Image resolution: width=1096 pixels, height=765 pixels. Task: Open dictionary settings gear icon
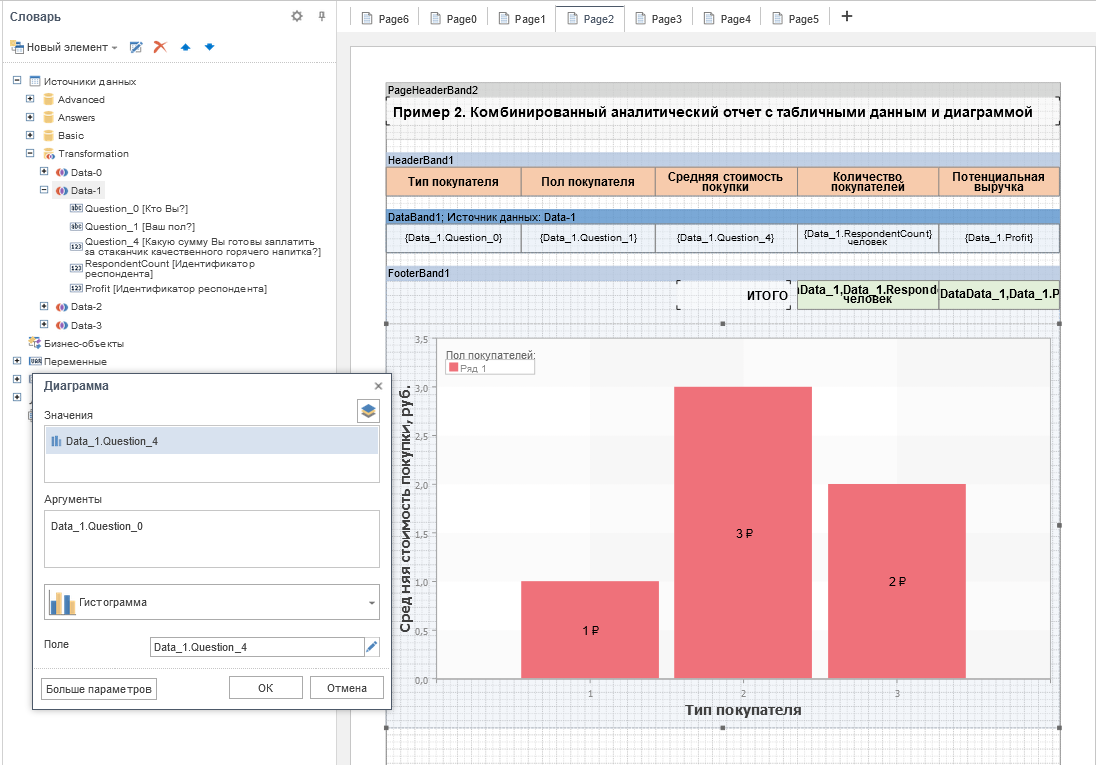pos(296,16)
